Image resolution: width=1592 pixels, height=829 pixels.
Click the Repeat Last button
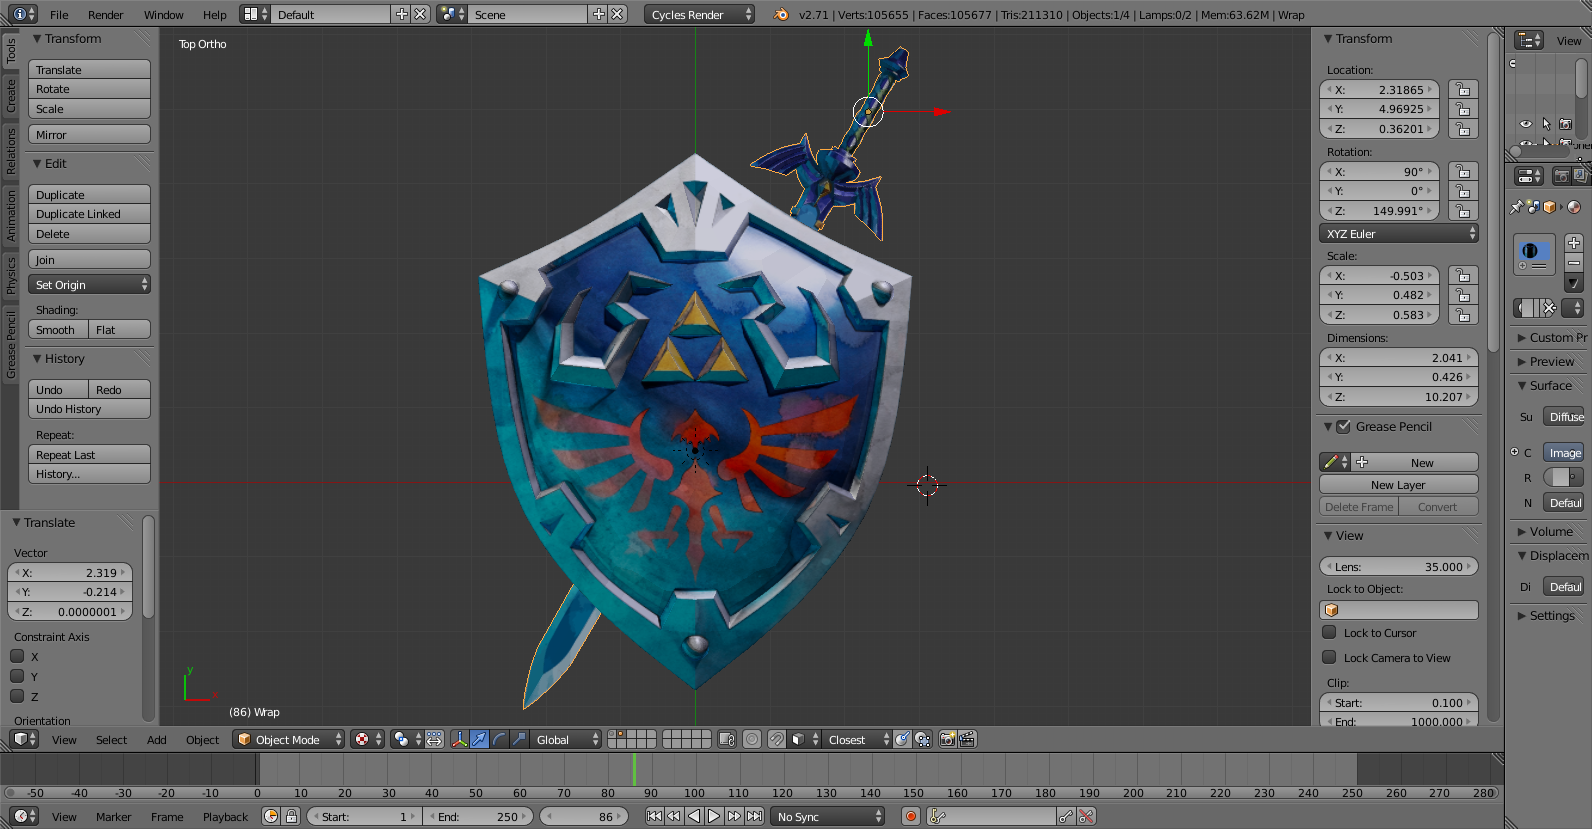point(89,455)
